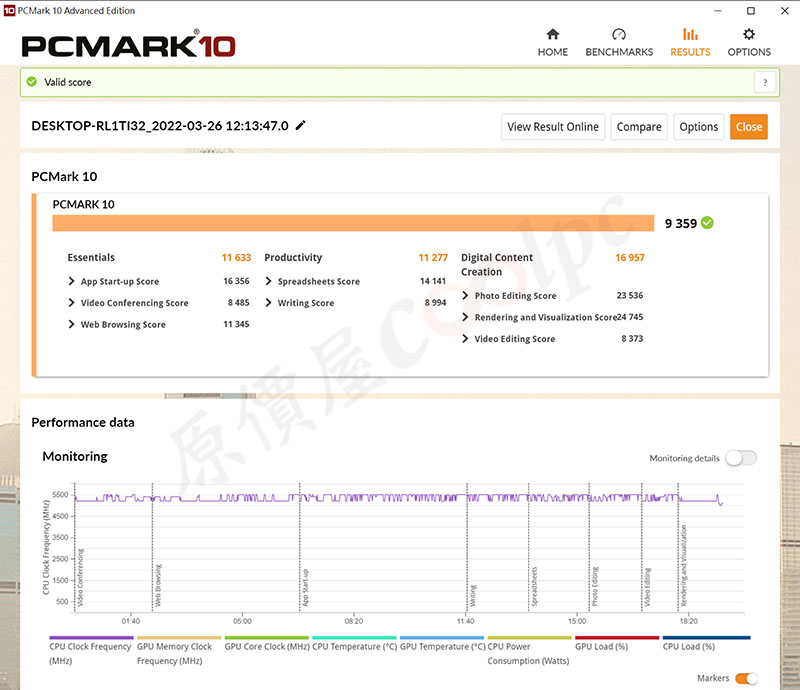Click the App Start-up score value 16 356
The width and height of the screenshot is (800, 690).
[x=236, y=281]
